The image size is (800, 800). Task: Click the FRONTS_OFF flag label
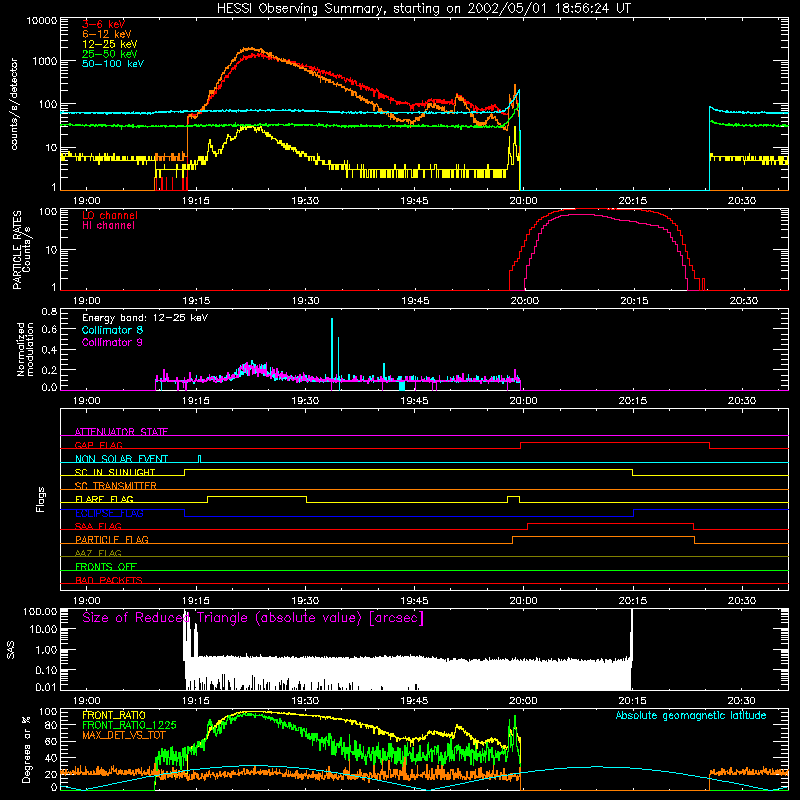click(106, 566)
